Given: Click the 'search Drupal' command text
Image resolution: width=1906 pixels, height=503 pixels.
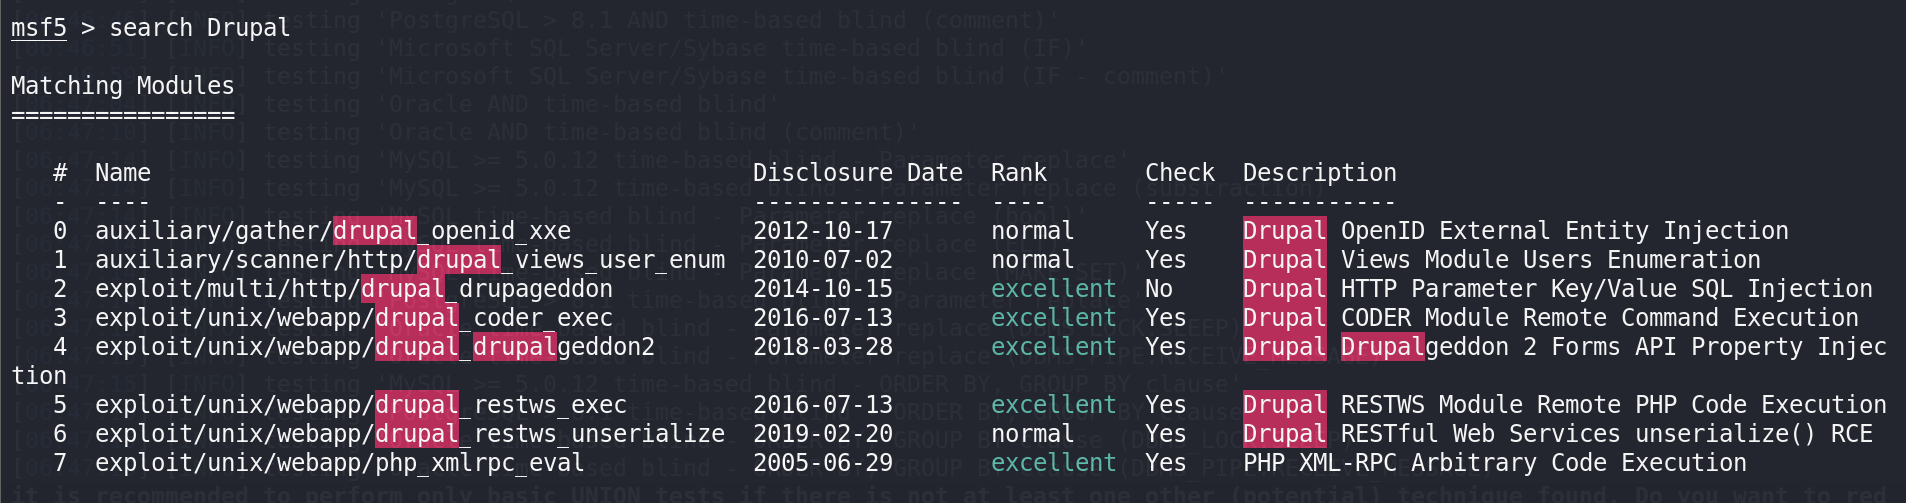Looking at the screenshot, I should 199,28.
